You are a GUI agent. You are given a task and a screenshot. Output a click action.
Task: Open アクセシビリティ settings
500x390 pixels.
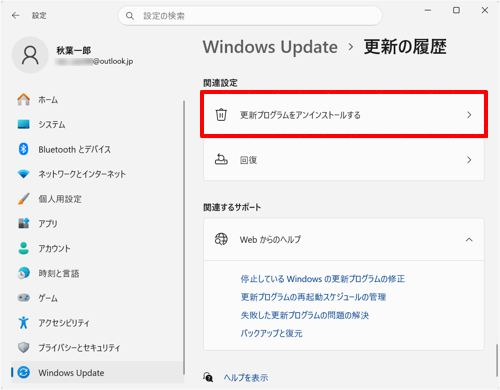pos(97,322)
